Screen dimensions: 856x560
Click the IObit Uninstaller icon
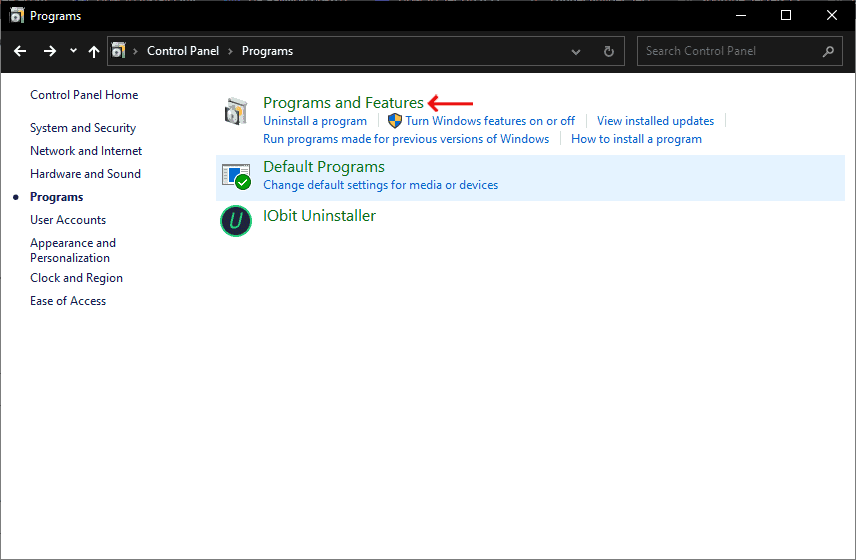point(236,221)
